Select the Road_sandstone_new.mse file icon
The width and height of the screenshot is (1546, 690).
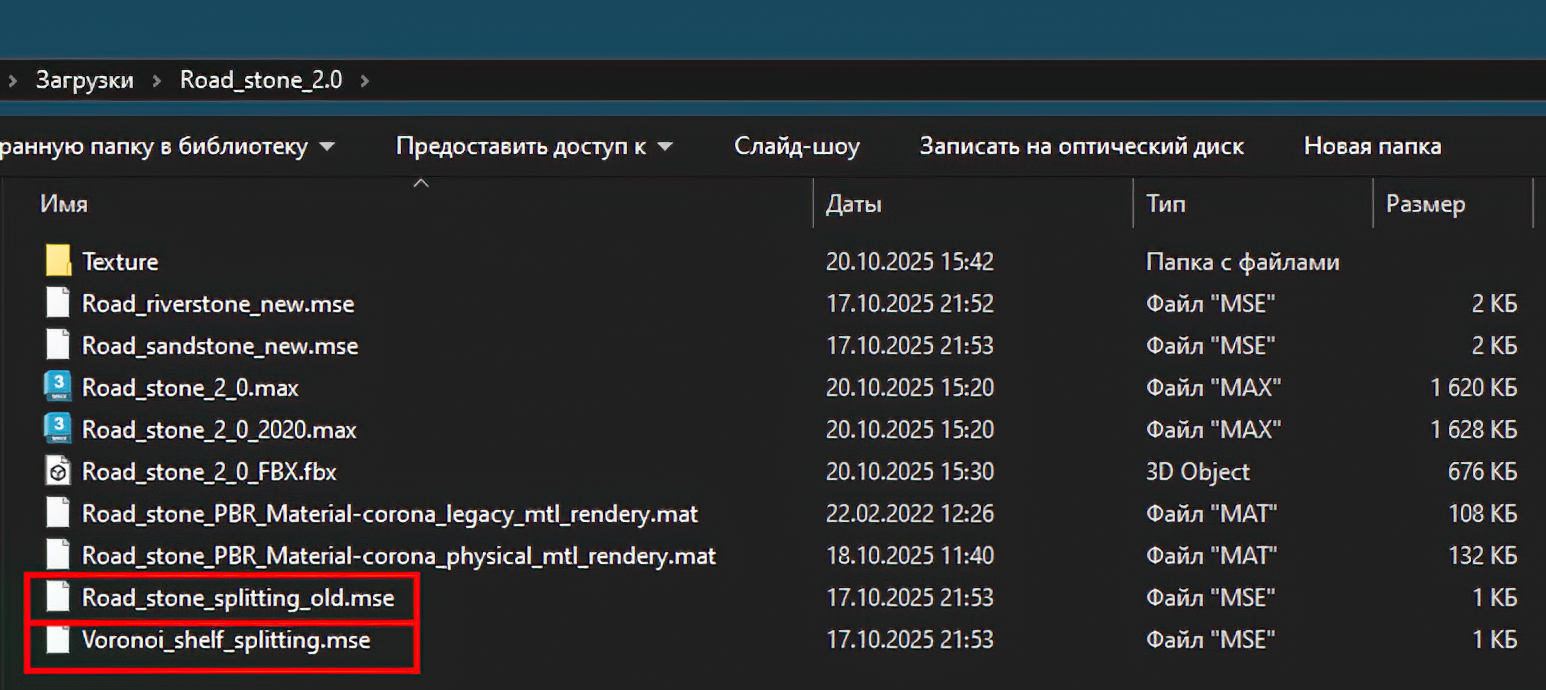coord(59,345)
